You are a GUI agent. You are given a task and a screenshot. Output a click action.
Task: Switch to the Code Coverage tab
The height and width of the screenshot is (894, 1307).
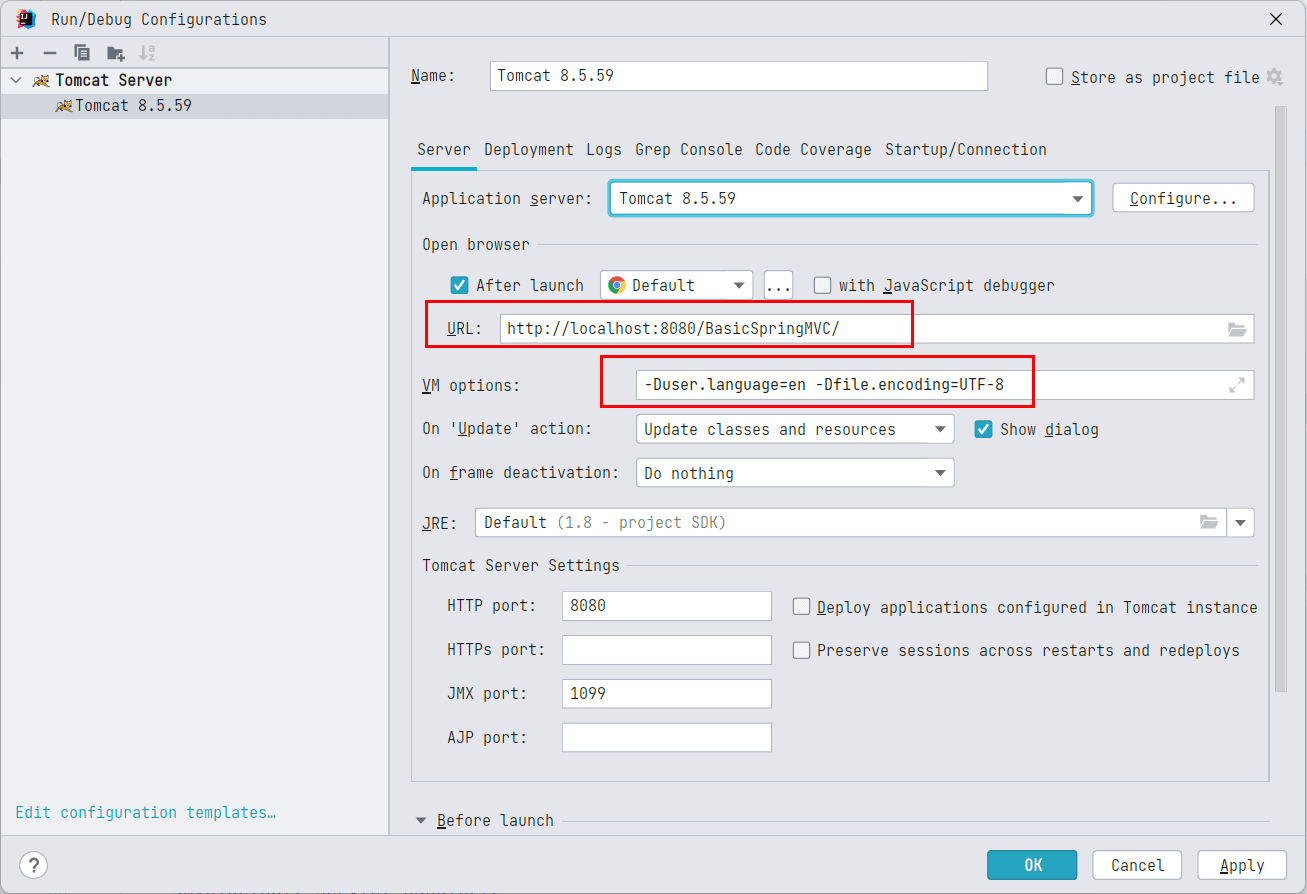(813, 149)
